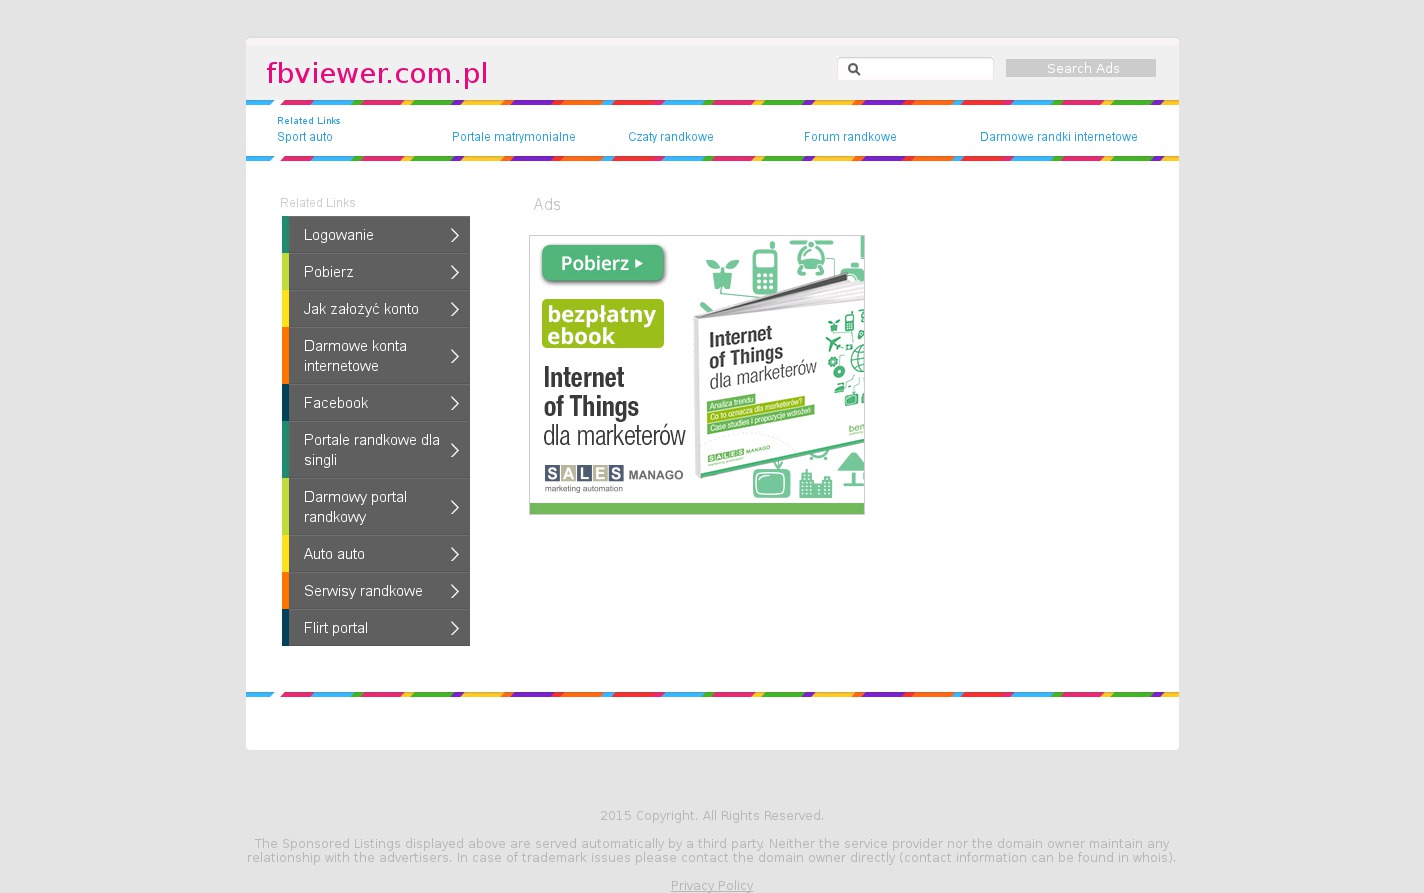
Task: Open Portale randkowe dla singli item
Action: point(371,450)
